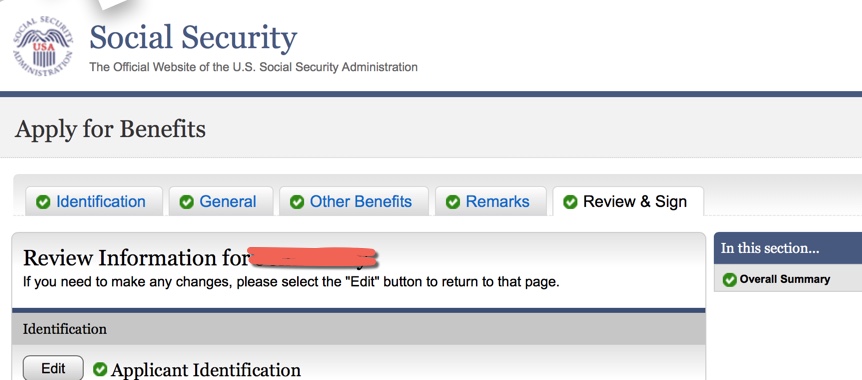The height and width of the screenshot is (380, 862).
Task: Select the Review & Sign tab
Action: click(x=628, y=201)
